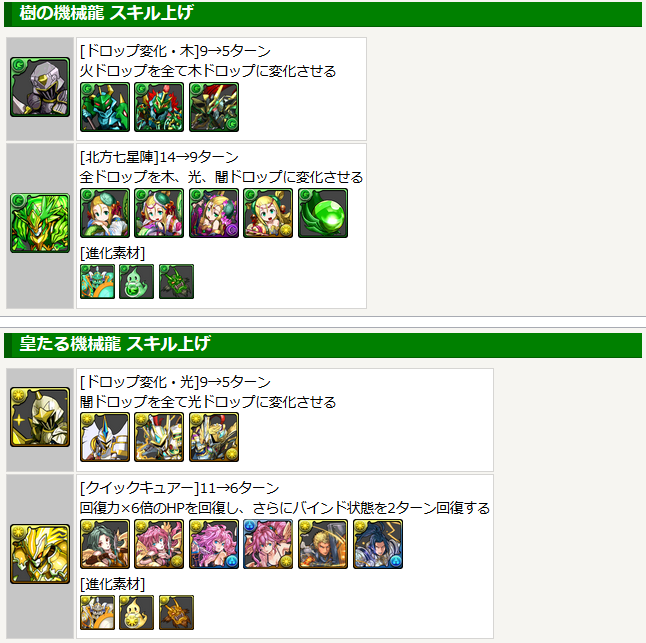
Task: Open the blond warrior with shield icon
Action: coord(323,544)
